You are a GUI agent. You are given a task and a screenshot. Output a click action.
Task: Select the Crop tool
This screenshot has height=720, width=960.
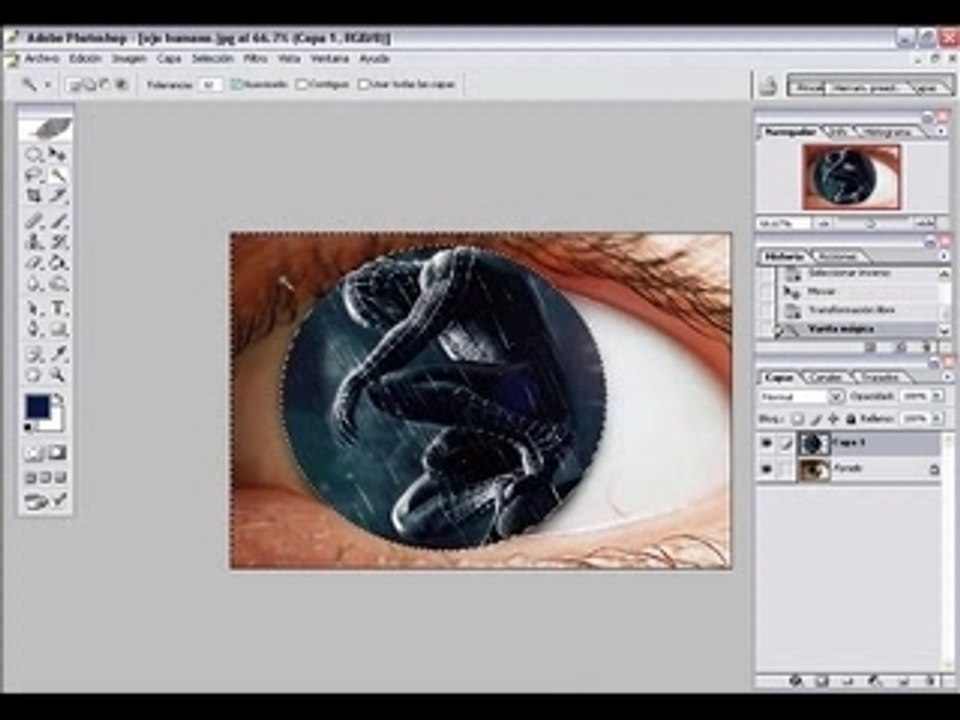pos(34,196)
